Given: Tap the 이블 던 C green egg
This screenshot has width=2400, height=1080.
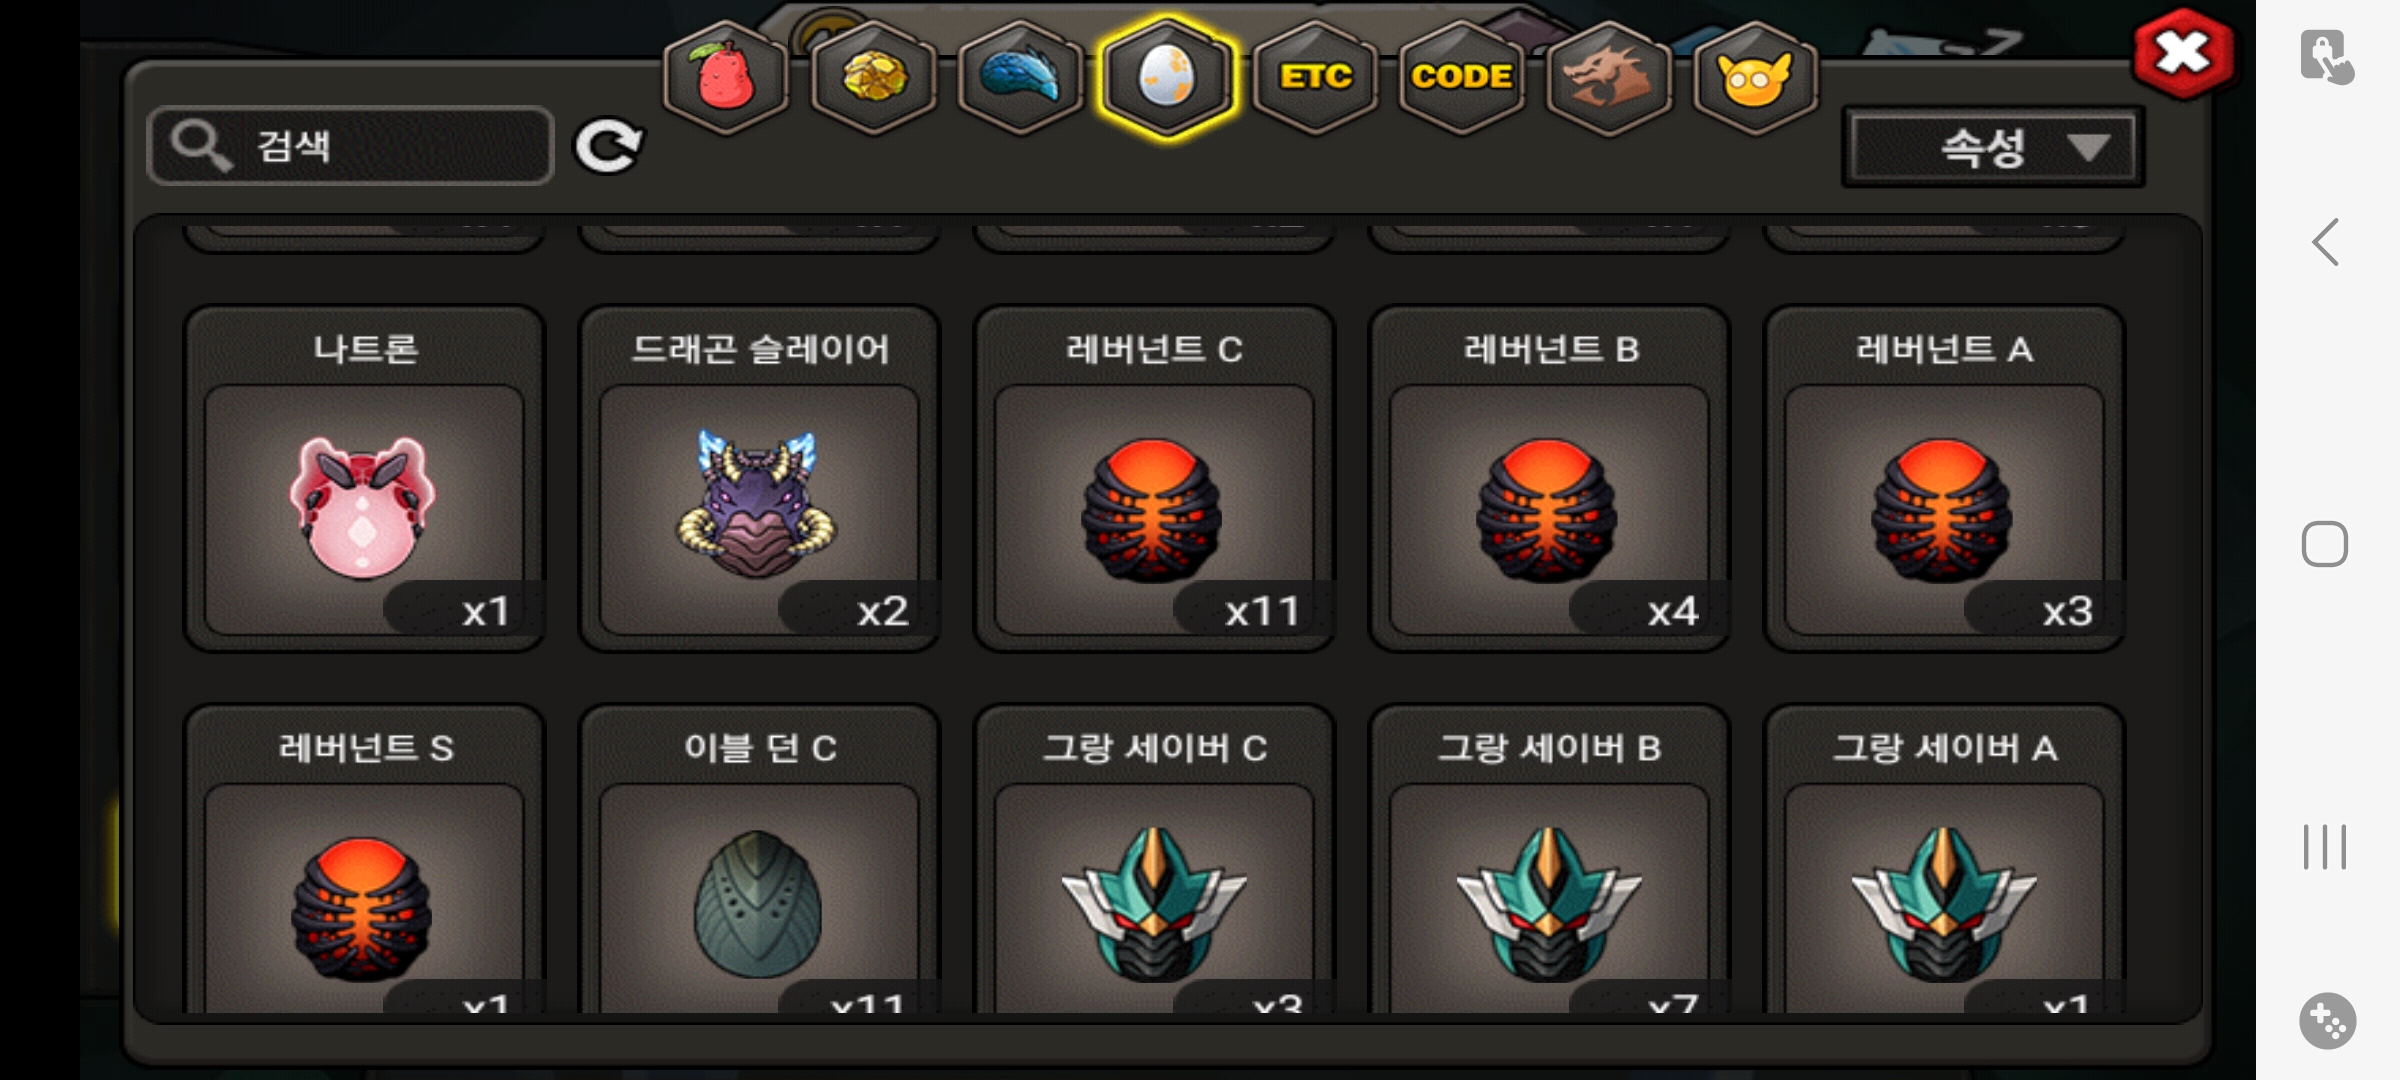Looking at the screenshot, I should click(760, 860).
